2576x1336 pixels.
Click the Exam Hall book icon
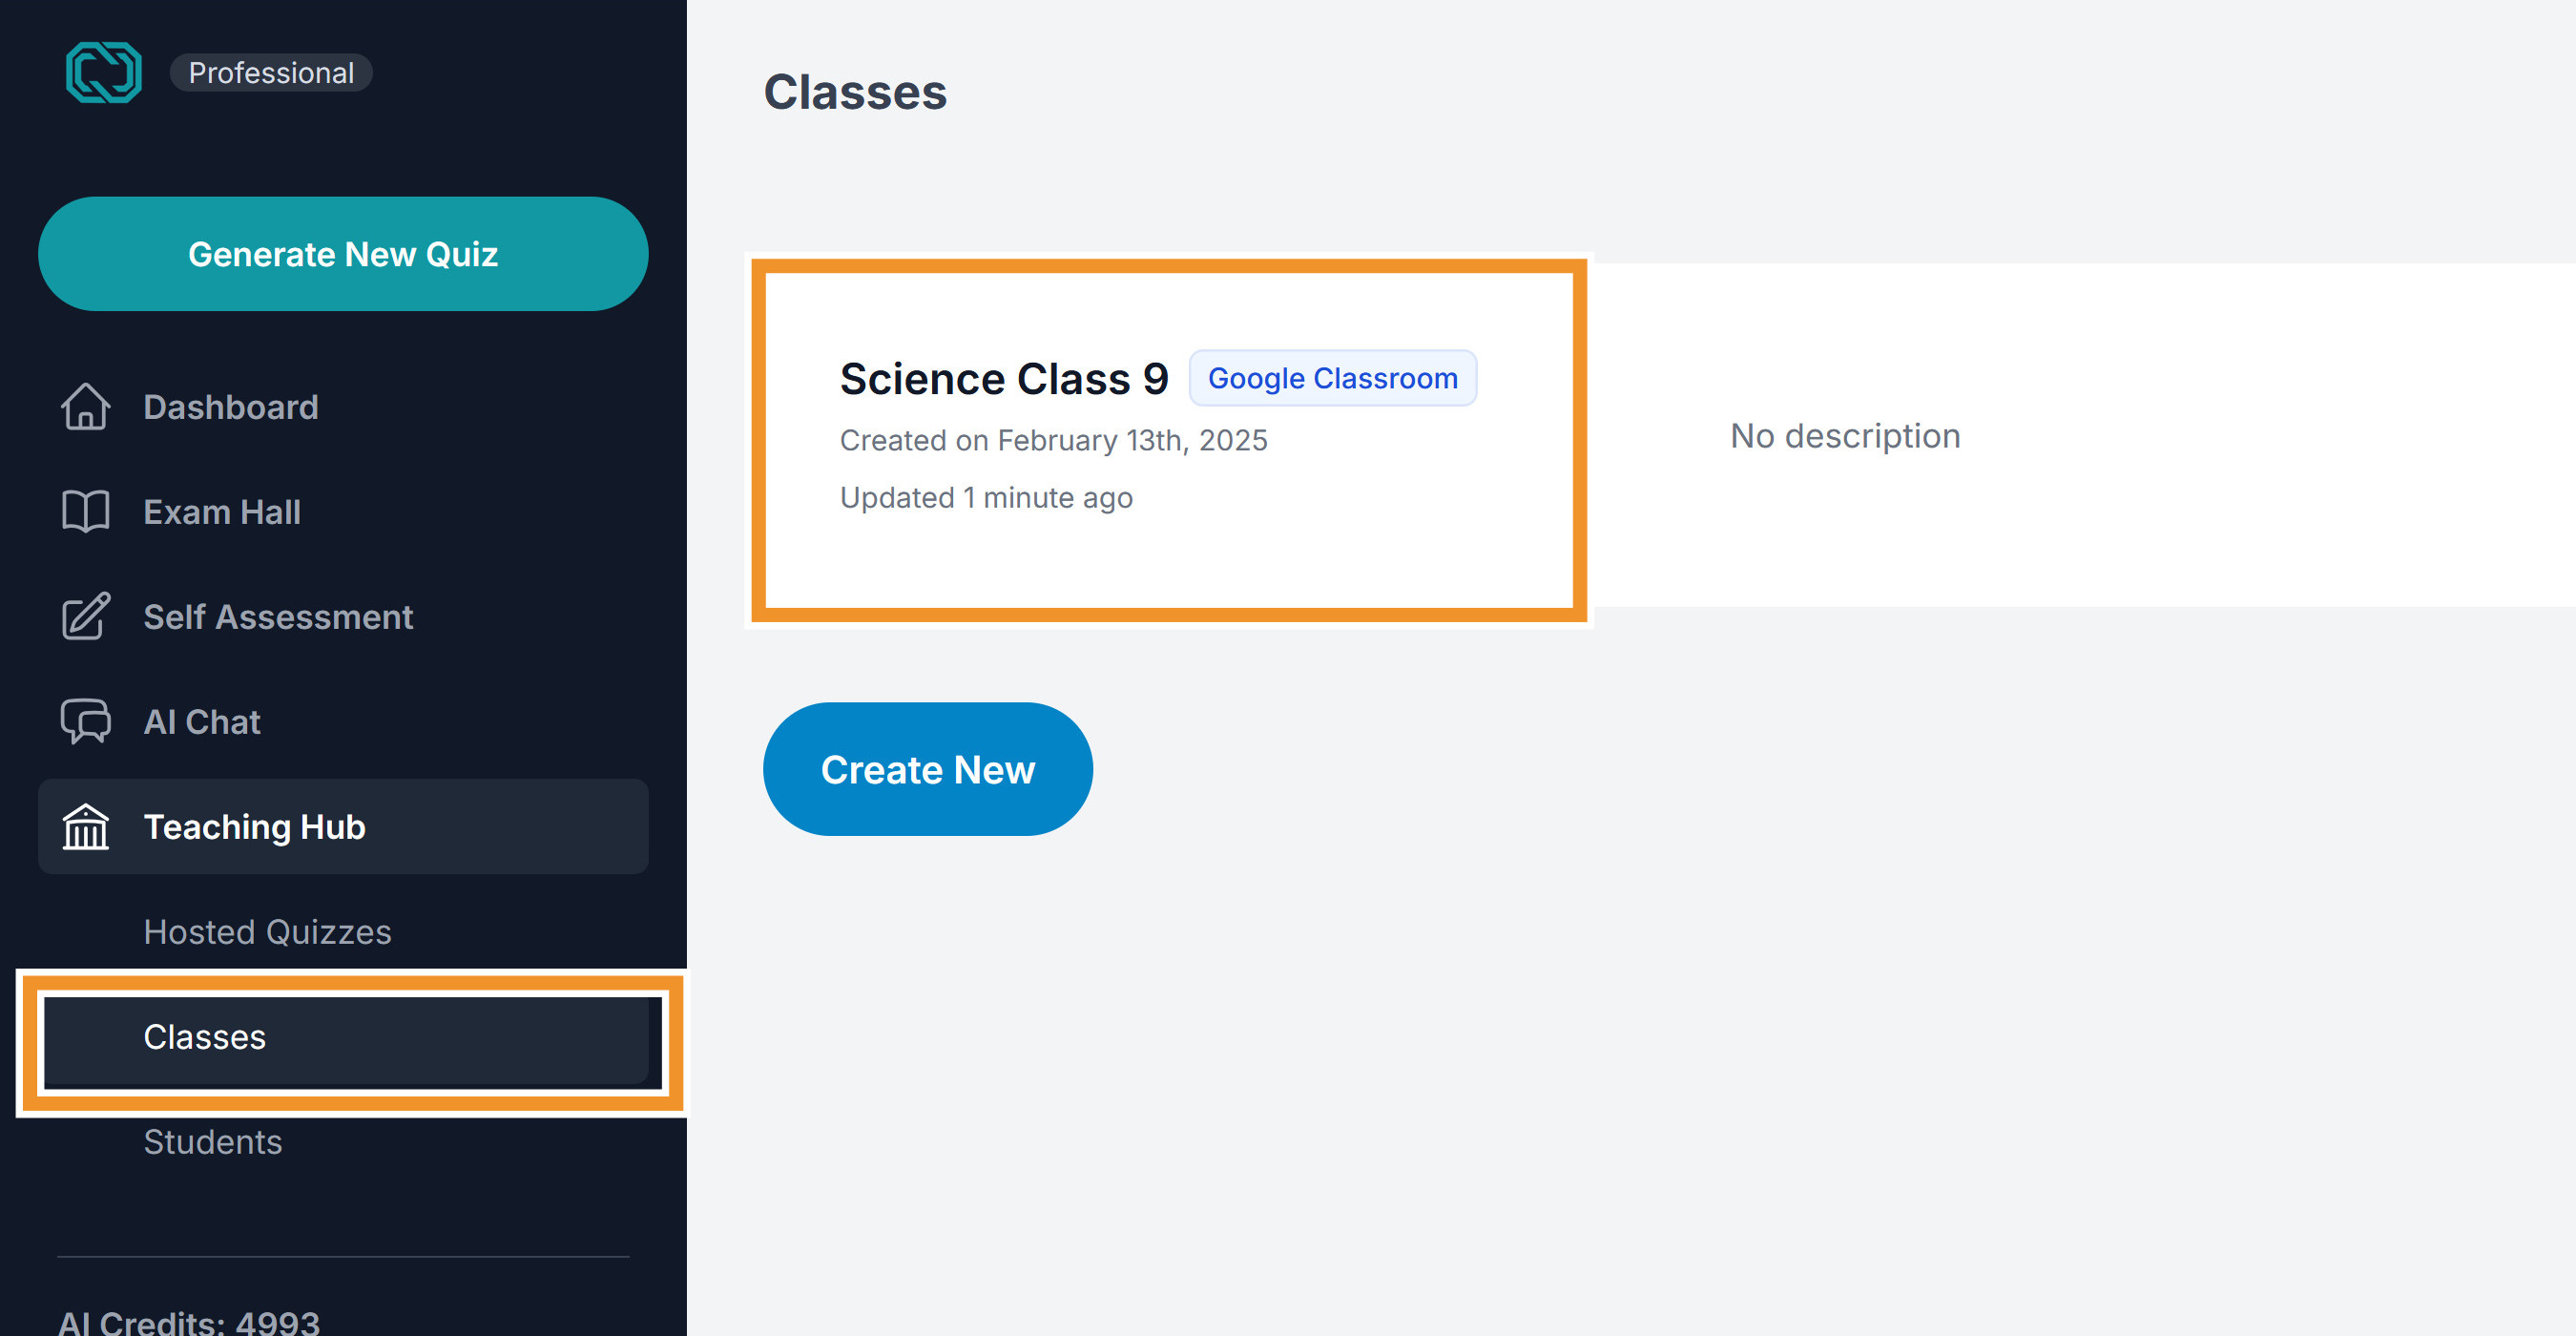click(x=86, y=512)
